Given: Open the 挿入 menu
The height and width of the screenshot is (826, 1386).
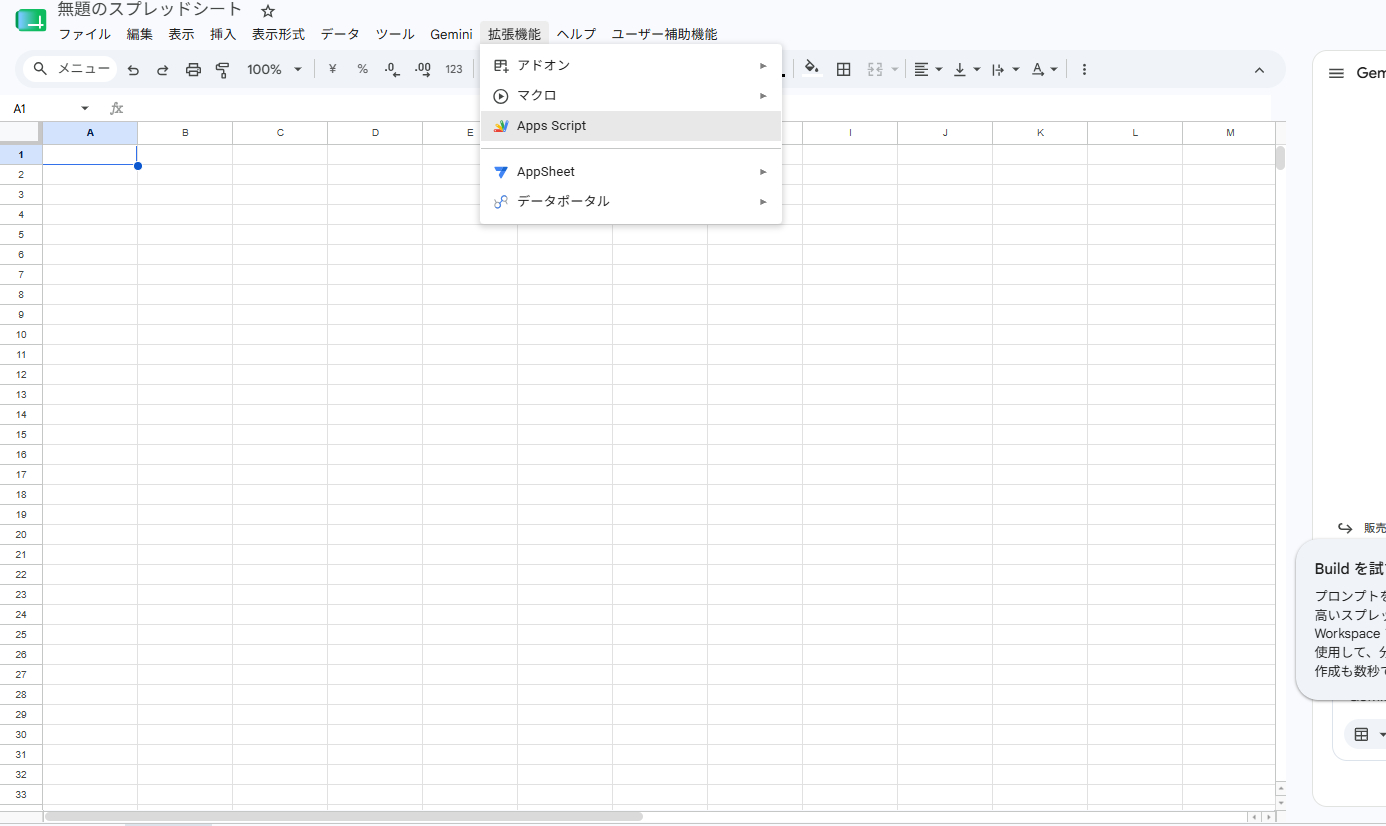Looking at the screenshot, I should coord(223,34).
